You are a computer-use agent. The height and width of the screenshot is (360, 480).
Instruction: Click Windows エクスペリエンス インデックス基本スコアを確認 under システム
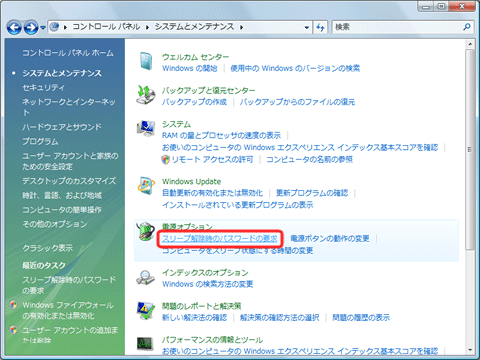point(300,147)
